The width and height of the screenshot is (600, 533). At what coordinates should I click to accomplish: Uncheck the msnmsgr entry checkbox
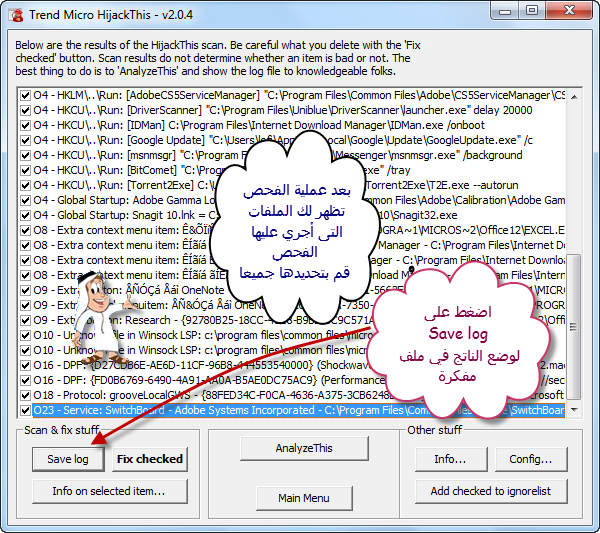(x=25, y=155)
